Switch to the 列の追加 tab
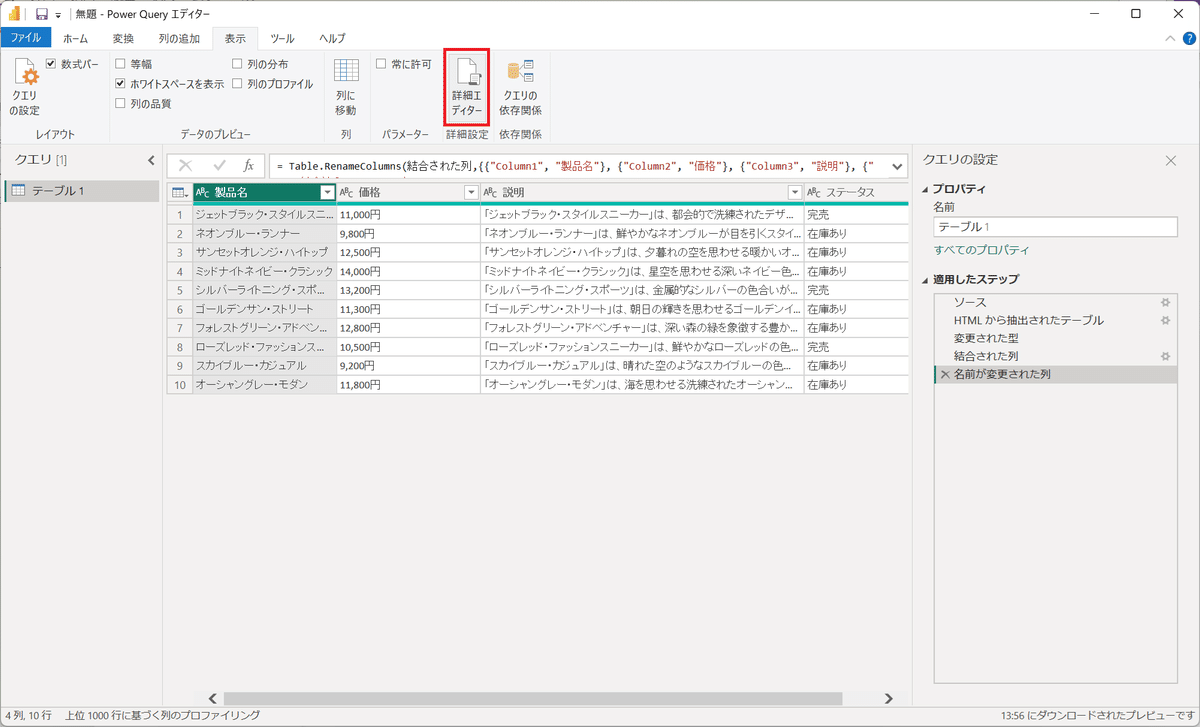 click(x=179, y=38)
